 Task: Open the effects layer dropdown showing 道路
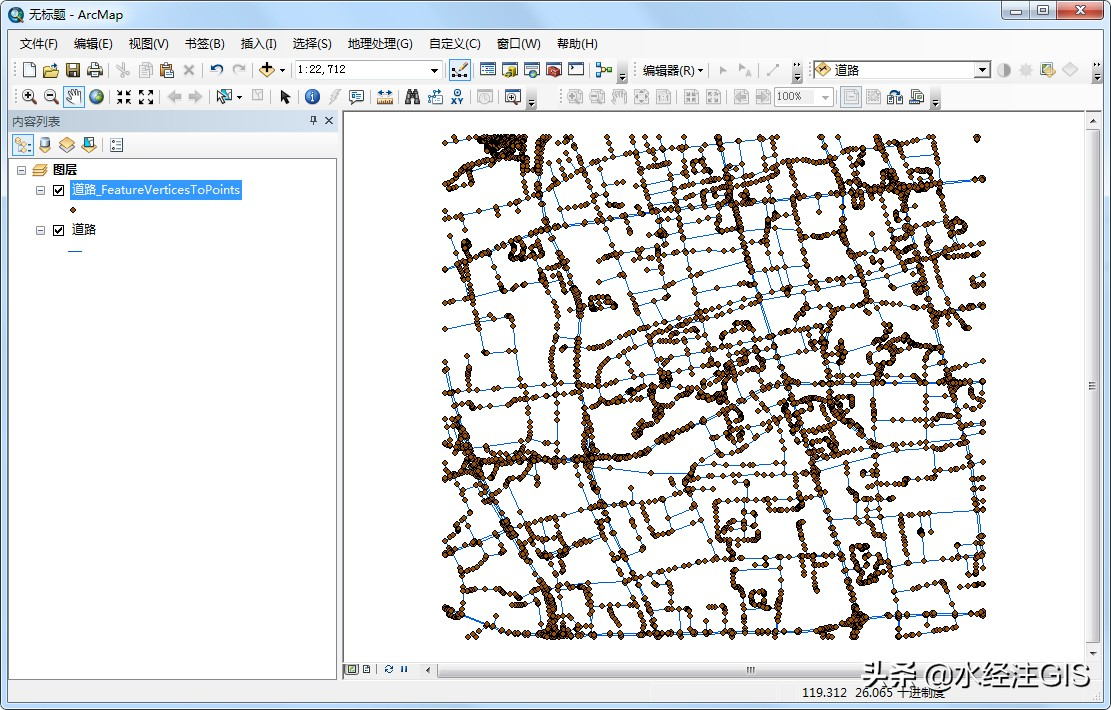(x=981, y=69)
